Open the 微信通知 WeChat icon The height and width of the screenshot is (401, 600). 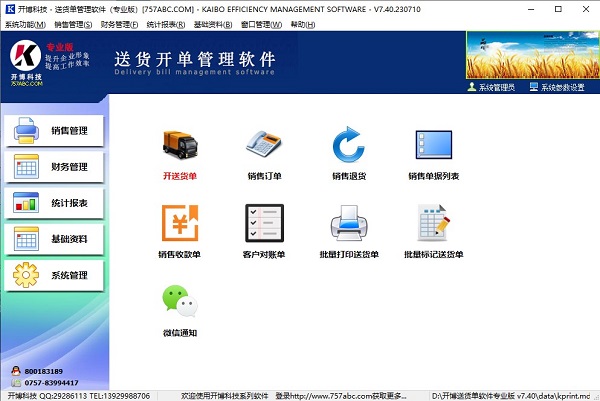180,302
